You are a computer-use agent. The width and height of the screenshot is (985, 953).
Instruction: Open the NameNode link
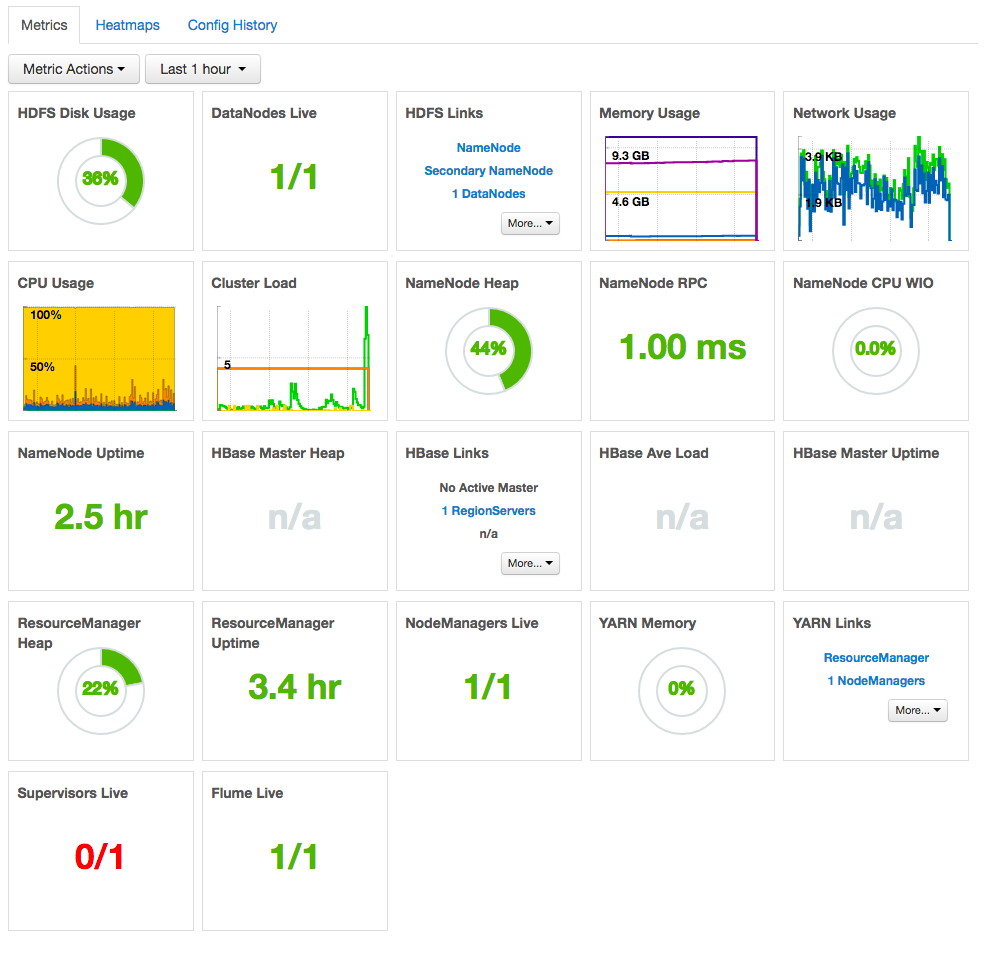[x=488, y=147]
